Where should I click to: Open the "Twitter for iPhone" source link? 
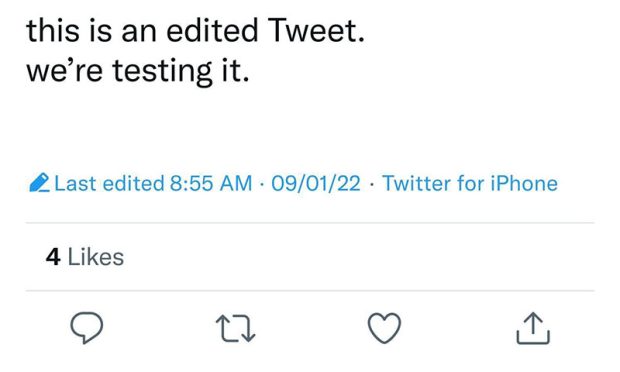point(470,183)
